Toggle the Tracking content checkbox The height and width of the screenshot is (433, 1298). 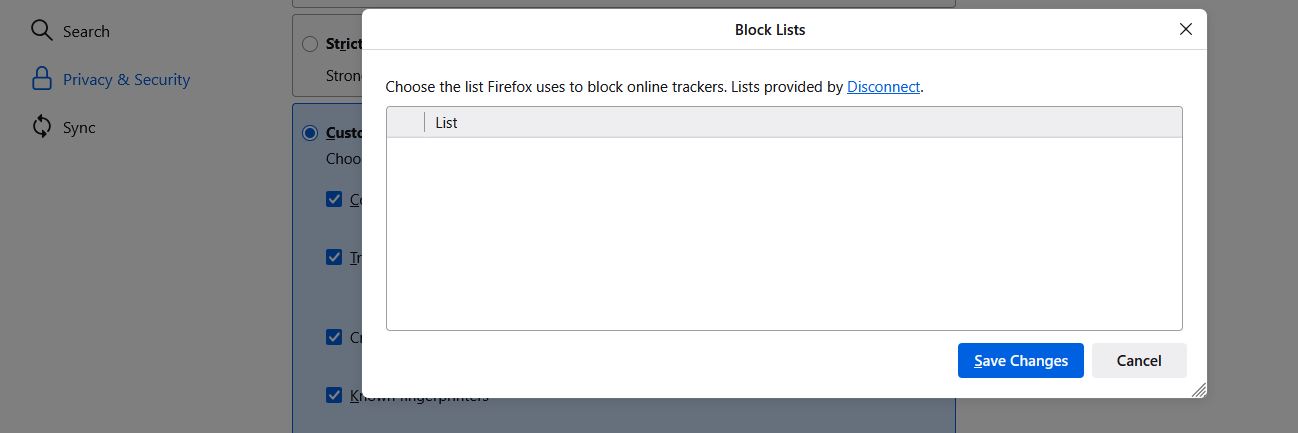click(x=334, y=257)
